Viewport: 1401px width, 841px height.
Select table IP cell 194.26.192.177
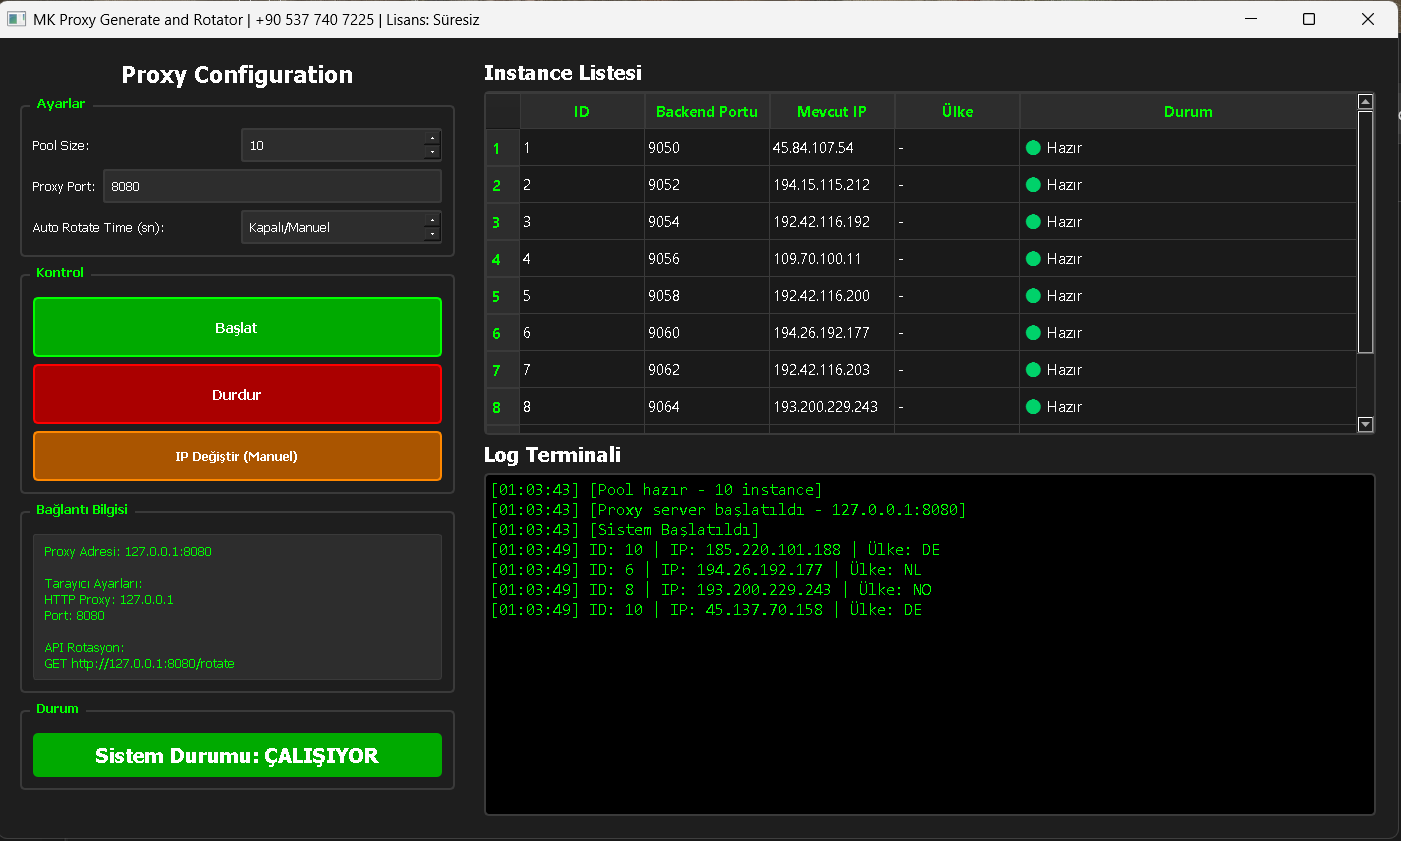click(832, 333)
